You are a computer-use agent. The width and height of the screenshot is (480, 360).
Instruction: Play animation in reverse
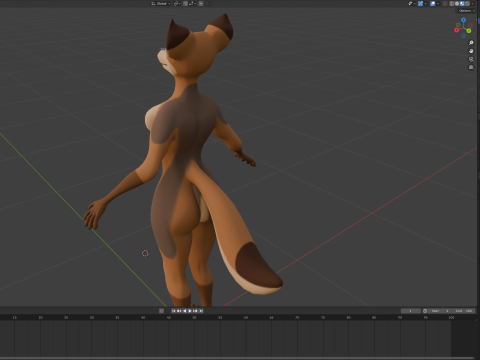click(185, 311)
